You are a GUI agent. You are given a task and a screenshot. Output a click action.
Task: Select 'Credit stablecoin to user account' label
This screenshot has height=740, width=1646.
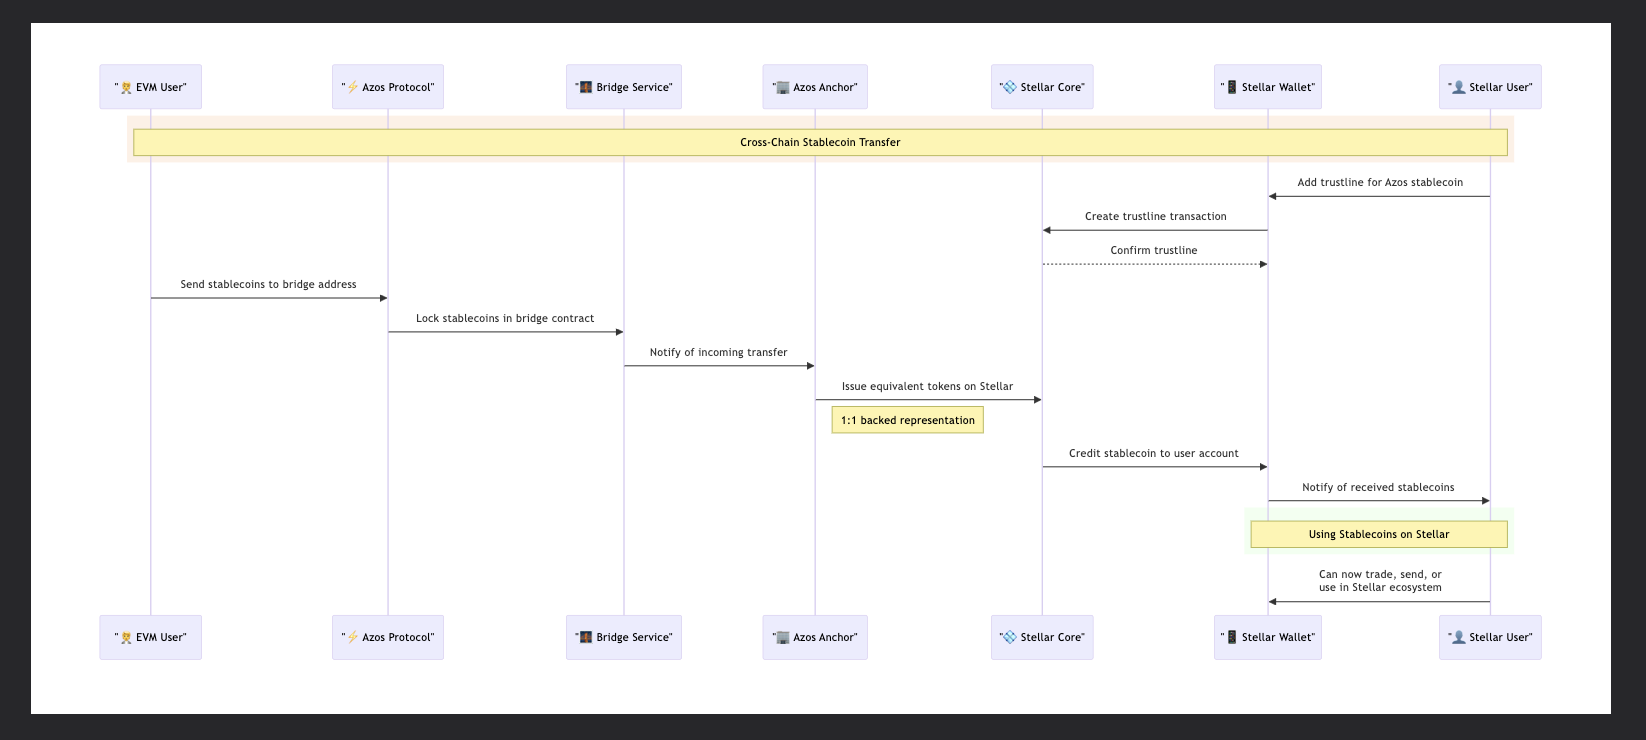1154,453
